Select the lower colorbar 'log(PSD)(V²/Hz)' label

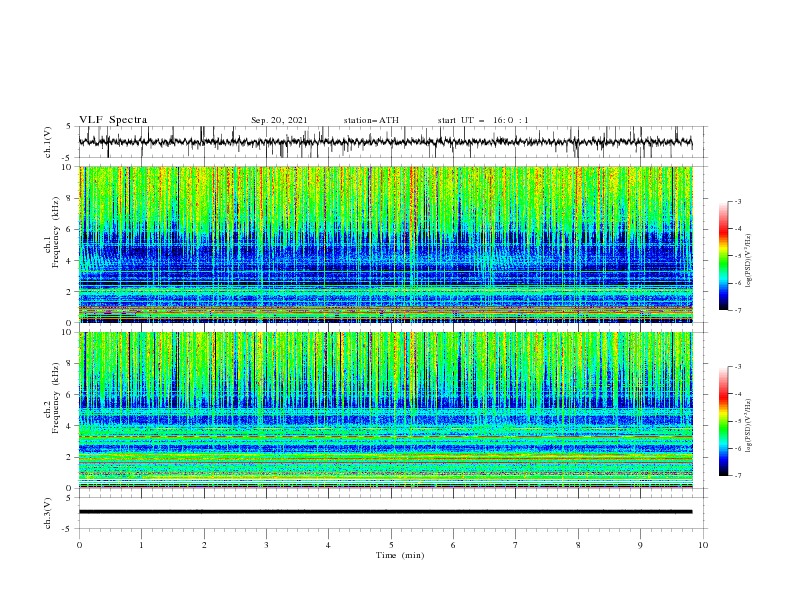(x=749, y=426)
